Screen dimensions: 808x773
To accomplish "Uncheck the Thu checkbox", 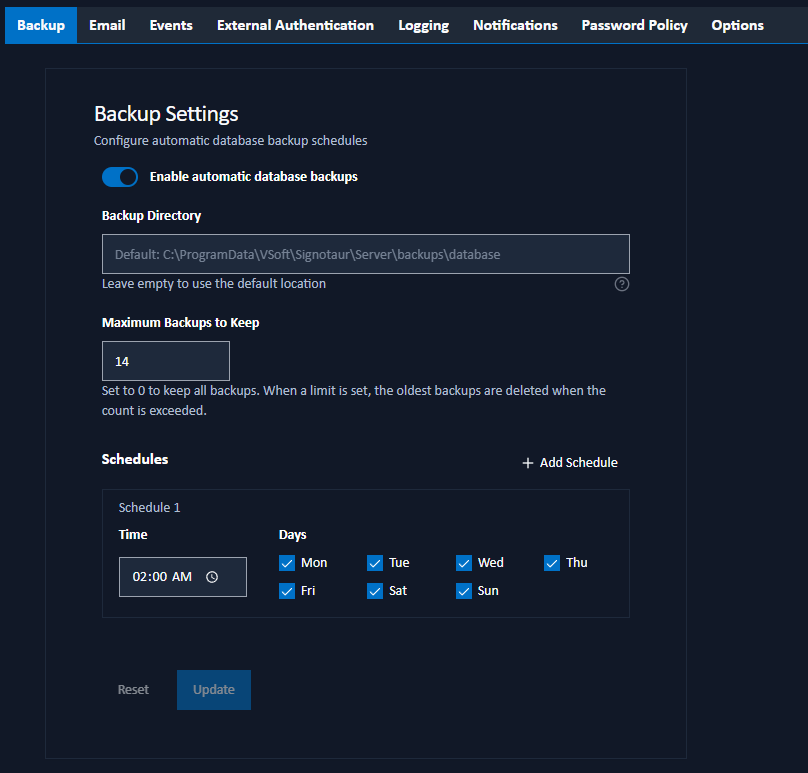I will click(x=552, y=563).
